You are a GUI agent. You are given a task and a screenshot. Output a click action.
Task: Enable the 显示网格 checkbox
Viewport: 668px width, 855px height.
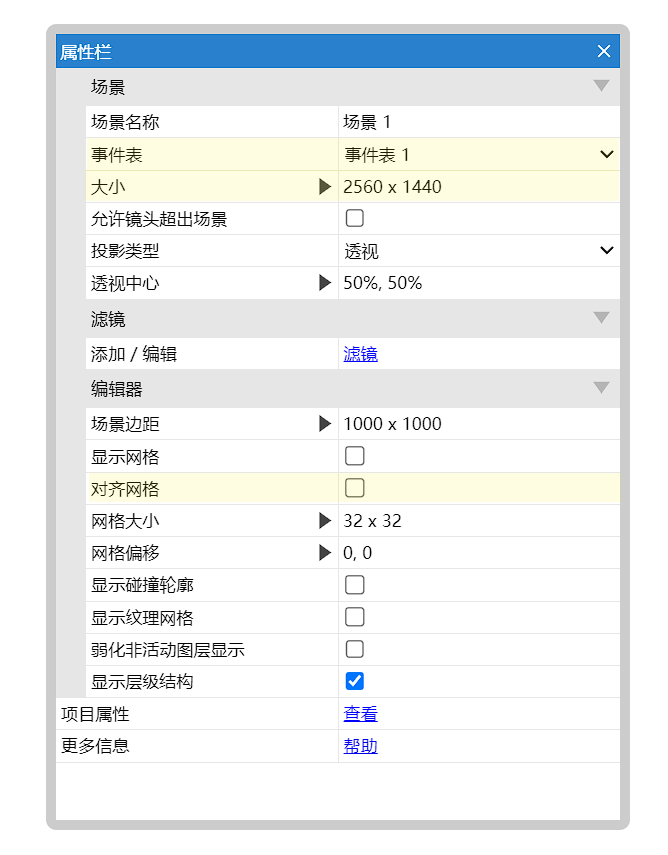(355, 457)
